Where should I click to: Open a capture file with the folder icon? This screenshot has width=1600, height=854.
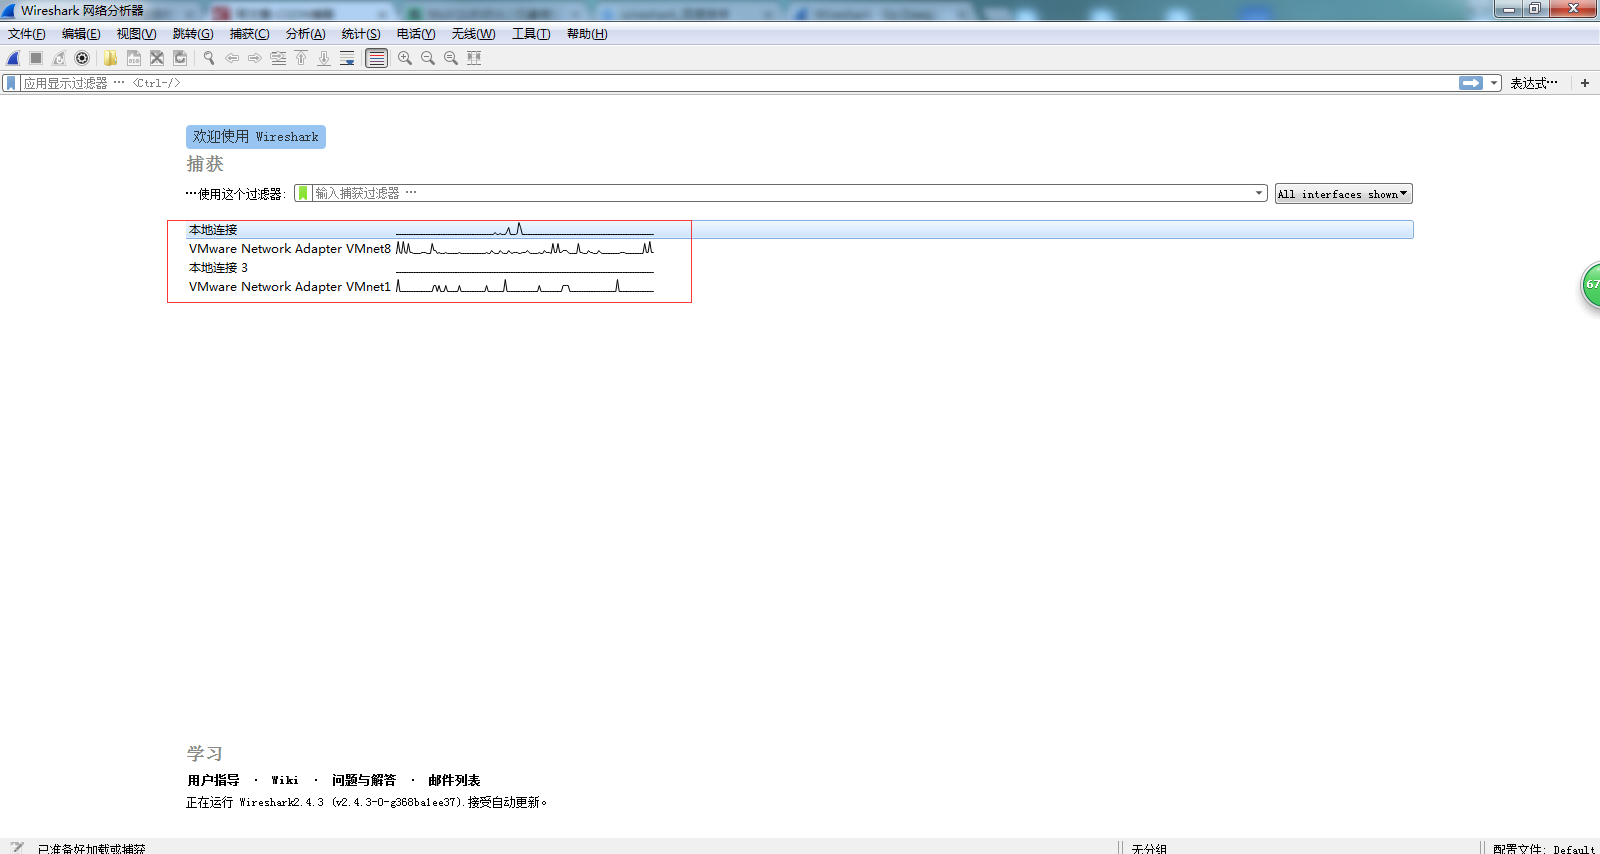click(x=110, y=58)
